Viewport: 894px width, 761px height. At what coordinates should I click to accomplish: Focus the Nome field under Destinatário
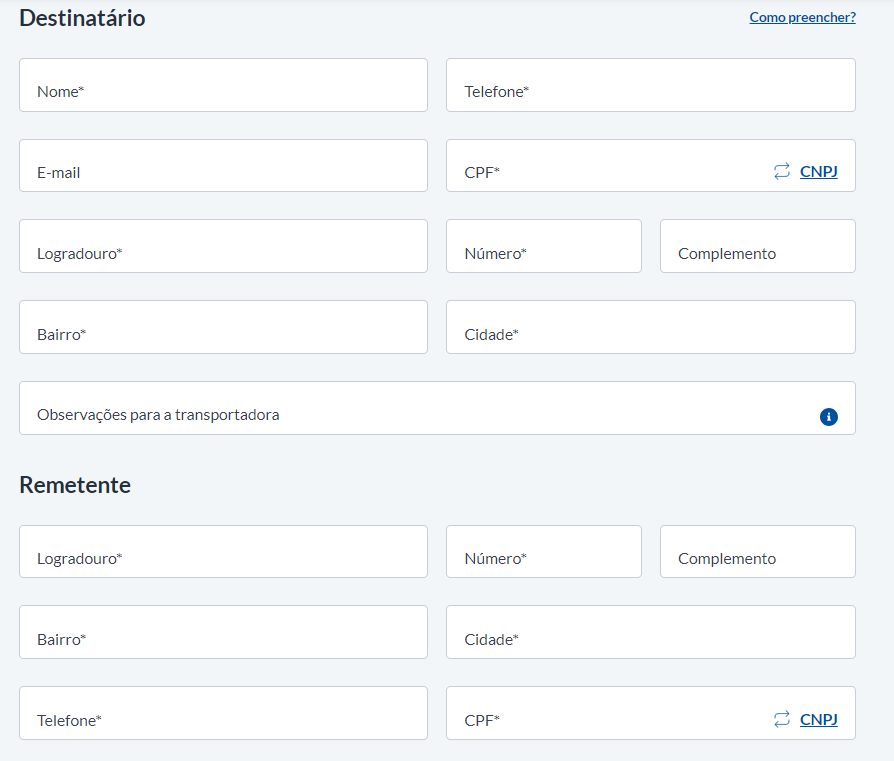coord(224,85)
